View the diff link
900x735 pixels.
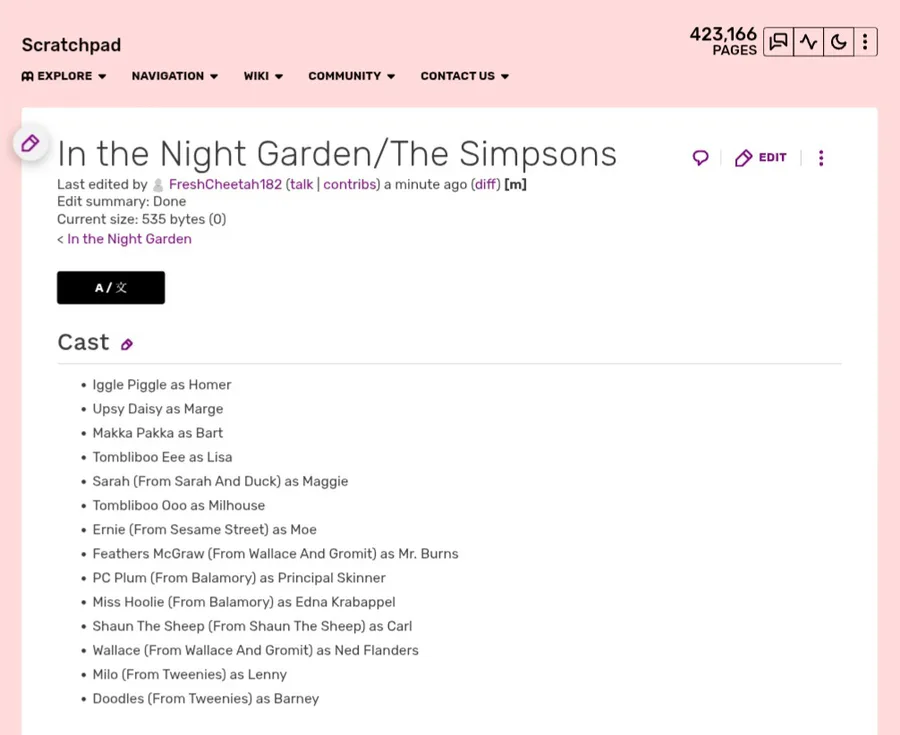[x=485, y=185]
